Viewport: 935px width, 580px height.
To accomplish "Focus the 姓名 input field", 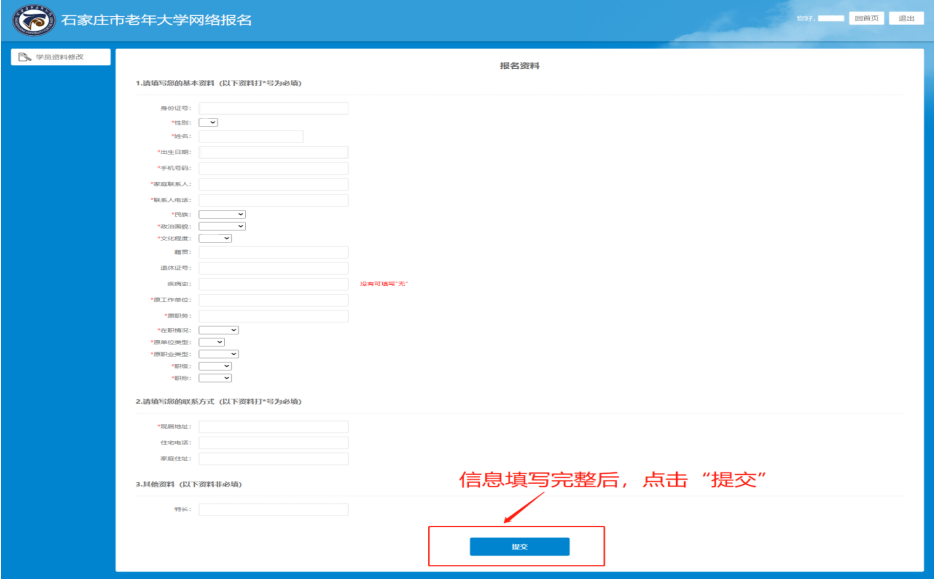I will (x=251, y=137).
